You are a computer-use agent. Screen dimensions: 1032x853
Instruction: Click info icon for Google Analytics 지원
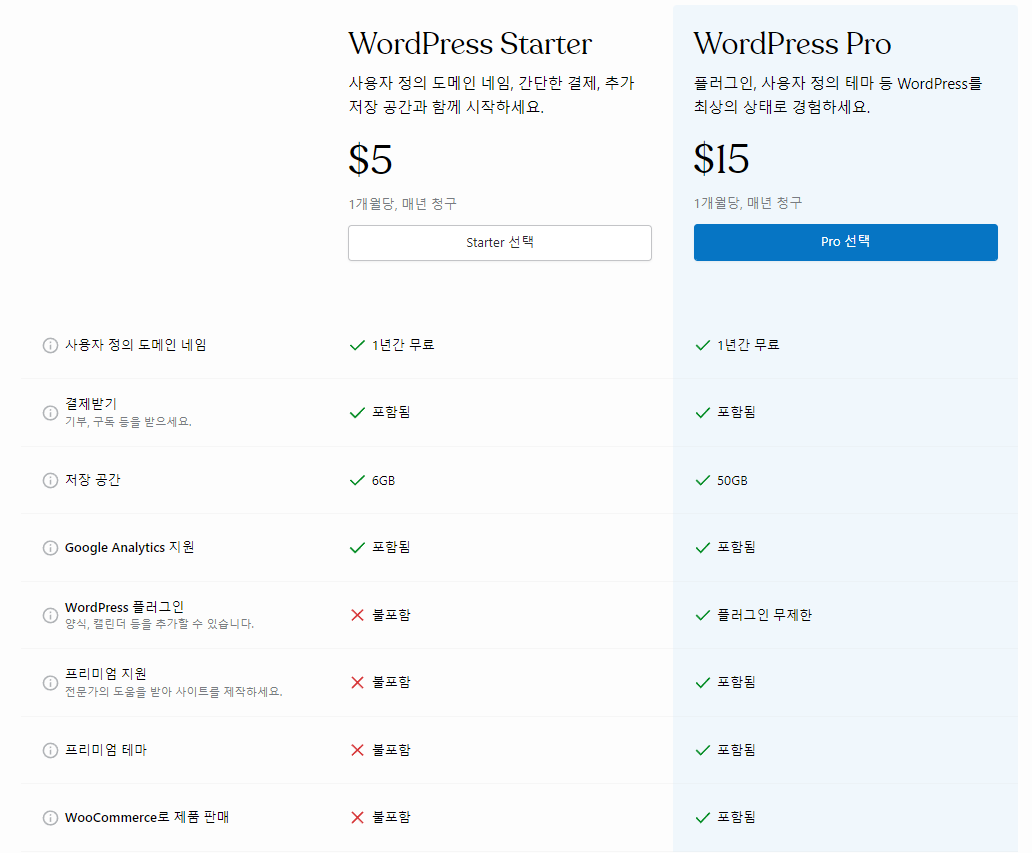pos(50,548)
